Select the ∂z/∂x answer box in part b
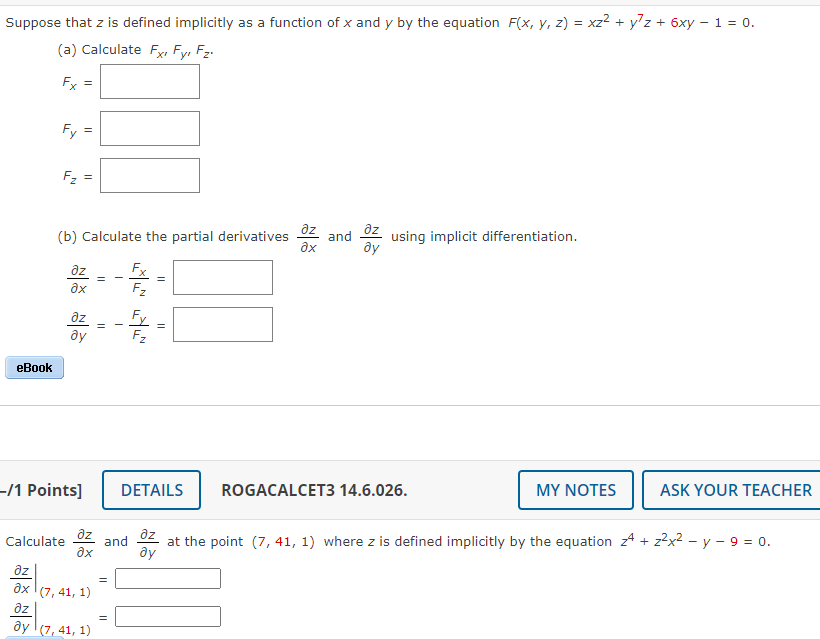 coord(222,277)
